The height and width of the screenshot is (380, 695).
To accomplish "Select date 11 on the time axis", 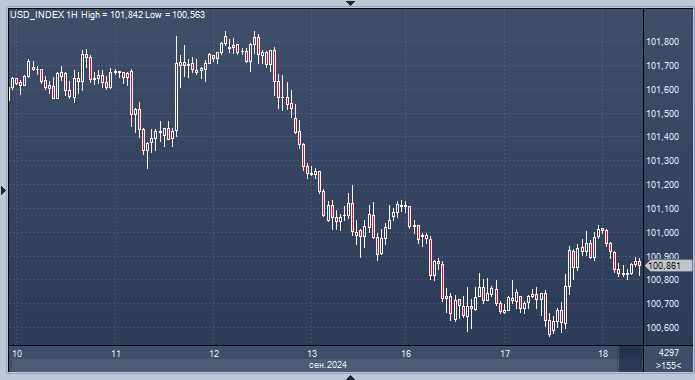I will 116,353.
